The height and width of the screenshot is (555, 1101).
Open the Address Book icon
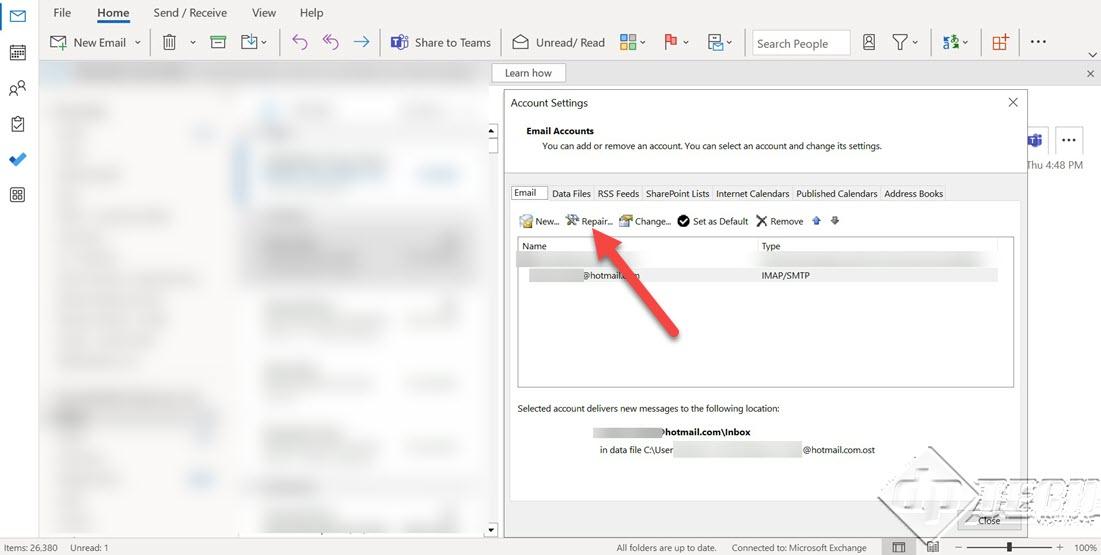pyautogui.click(x=869, y=43)
